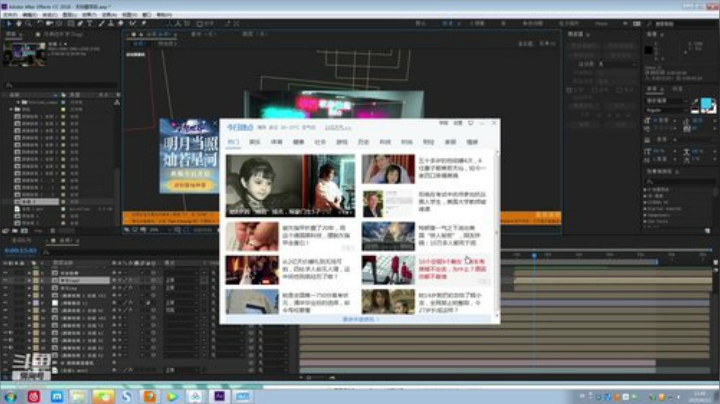
Task: Open the red NetEase Music taskbar icon
Action: tap(34, 396)
